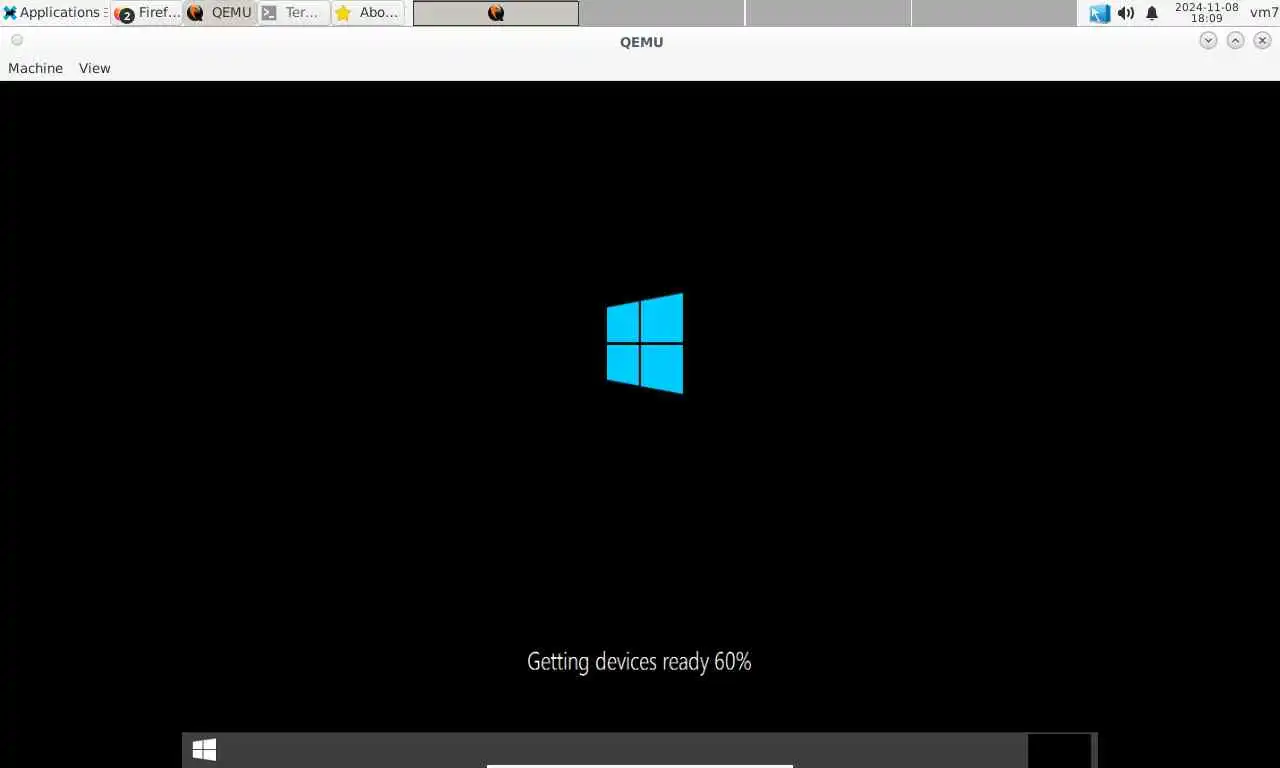
Task: Click the Windows Start logo in the guest taskbar
Action: click(204, 750)
